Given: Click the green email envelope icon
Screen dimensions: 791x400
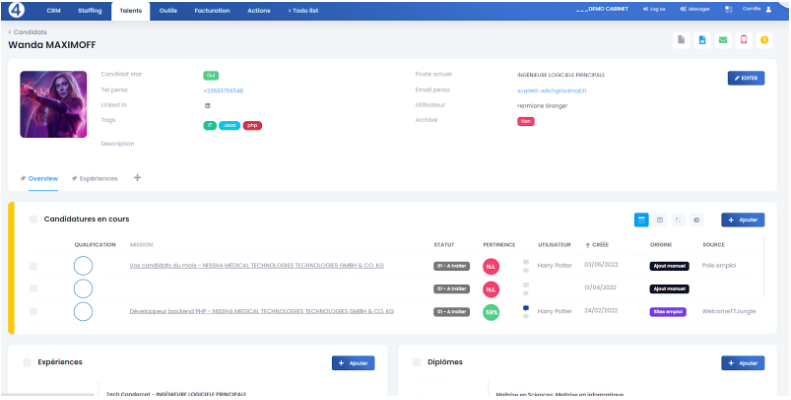Looking at the screenshot, I should 723,40.
